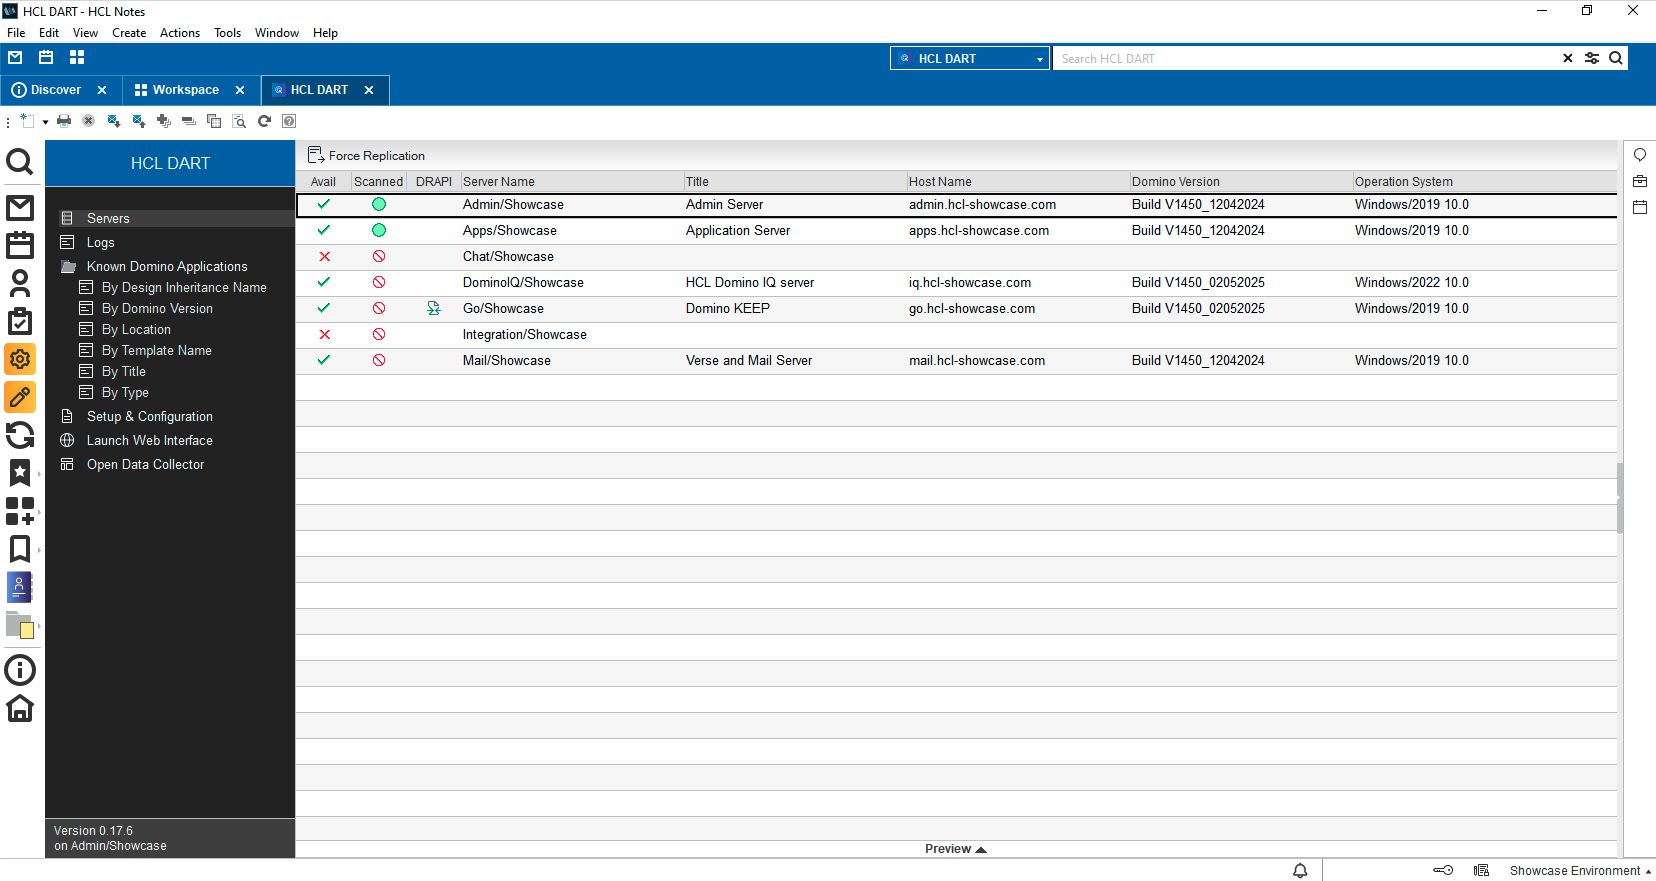Click the Info circle icon in left sidebar
The image size is (1656, 881).
pos(20,670)
